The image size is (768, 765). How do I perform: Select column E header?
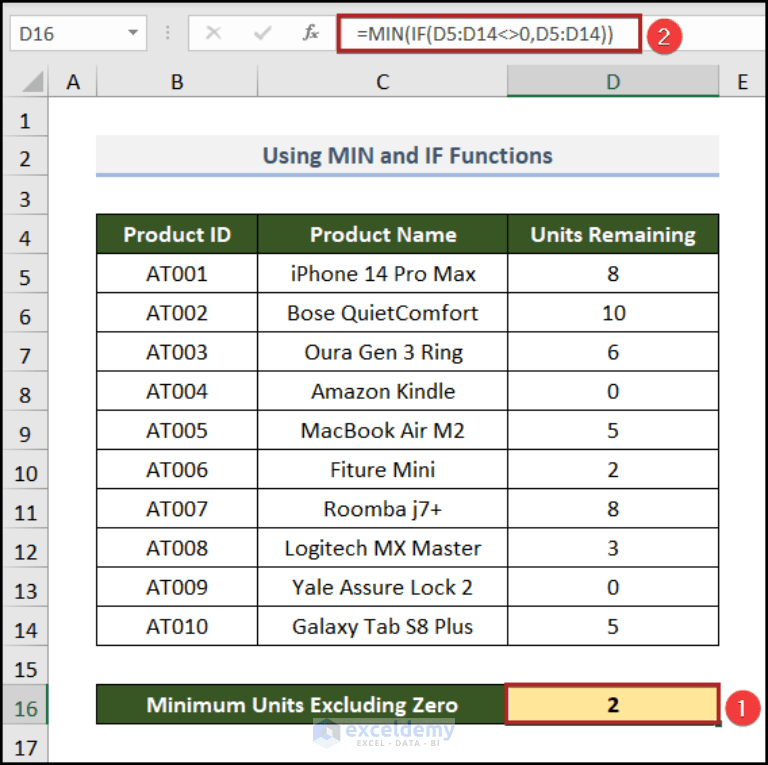pos(742,82)
